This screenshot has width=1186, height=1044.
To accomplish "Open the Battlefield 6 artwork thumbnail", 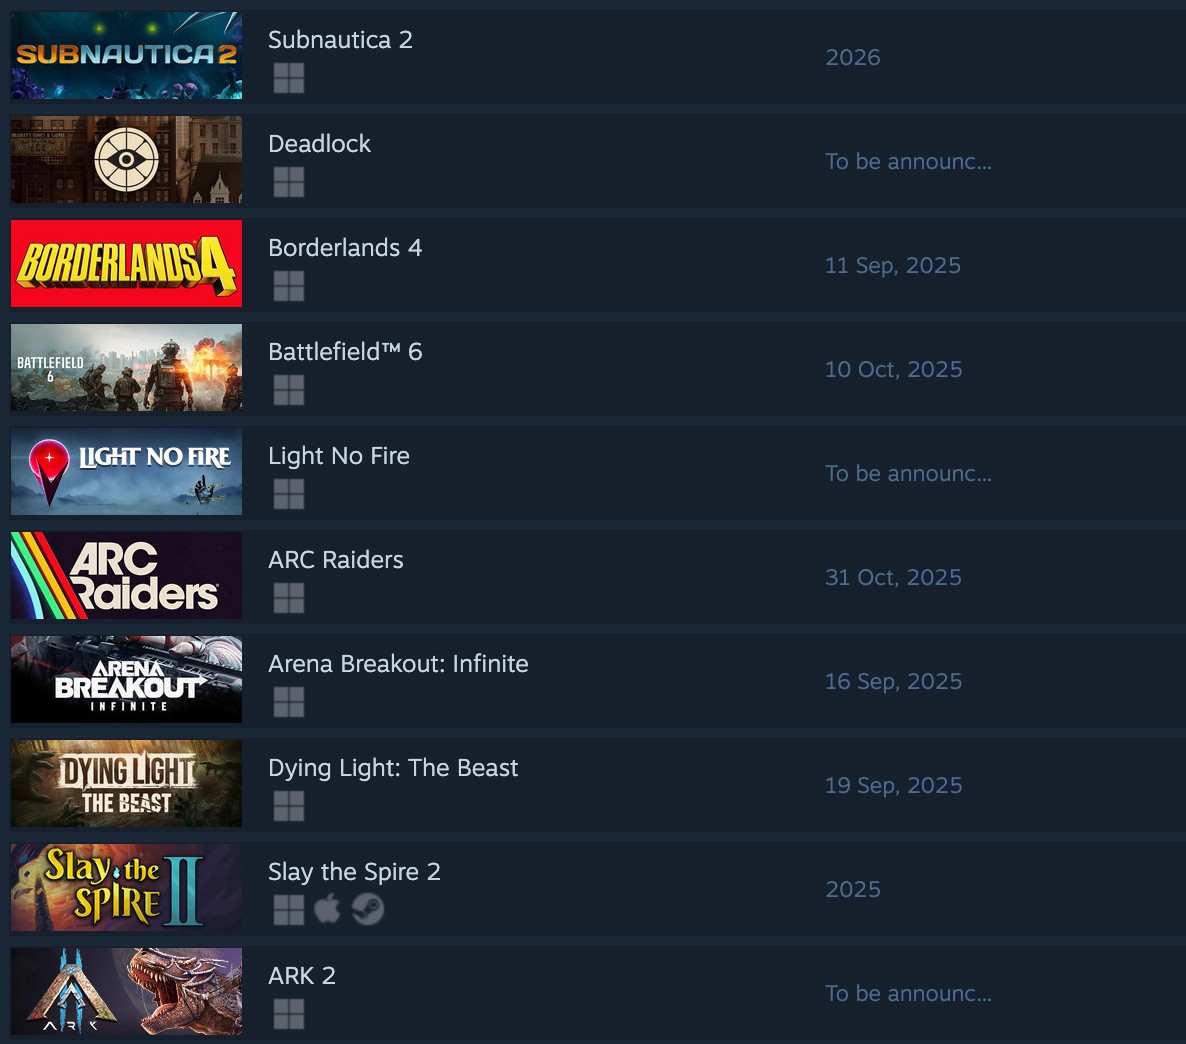I will tap(126, 368).
